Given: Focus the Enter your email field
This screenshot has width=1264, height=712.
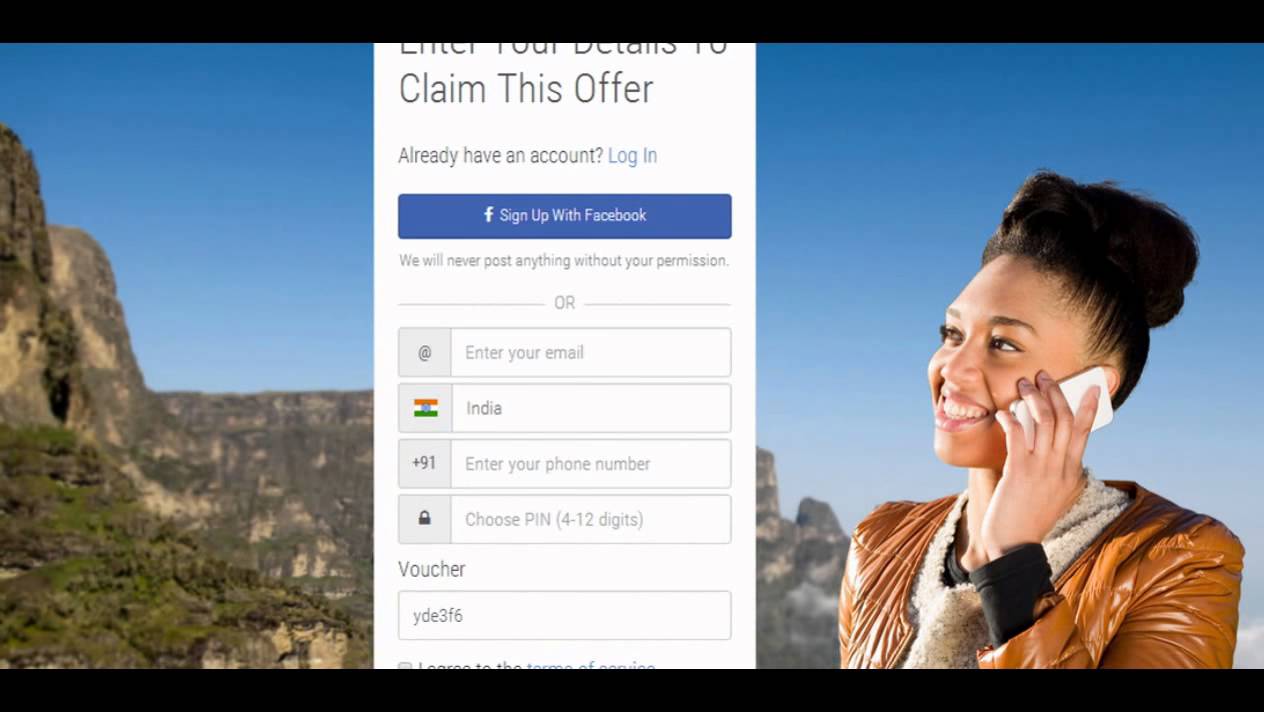Looking at the screenshot, I should [x=590, y=353].
